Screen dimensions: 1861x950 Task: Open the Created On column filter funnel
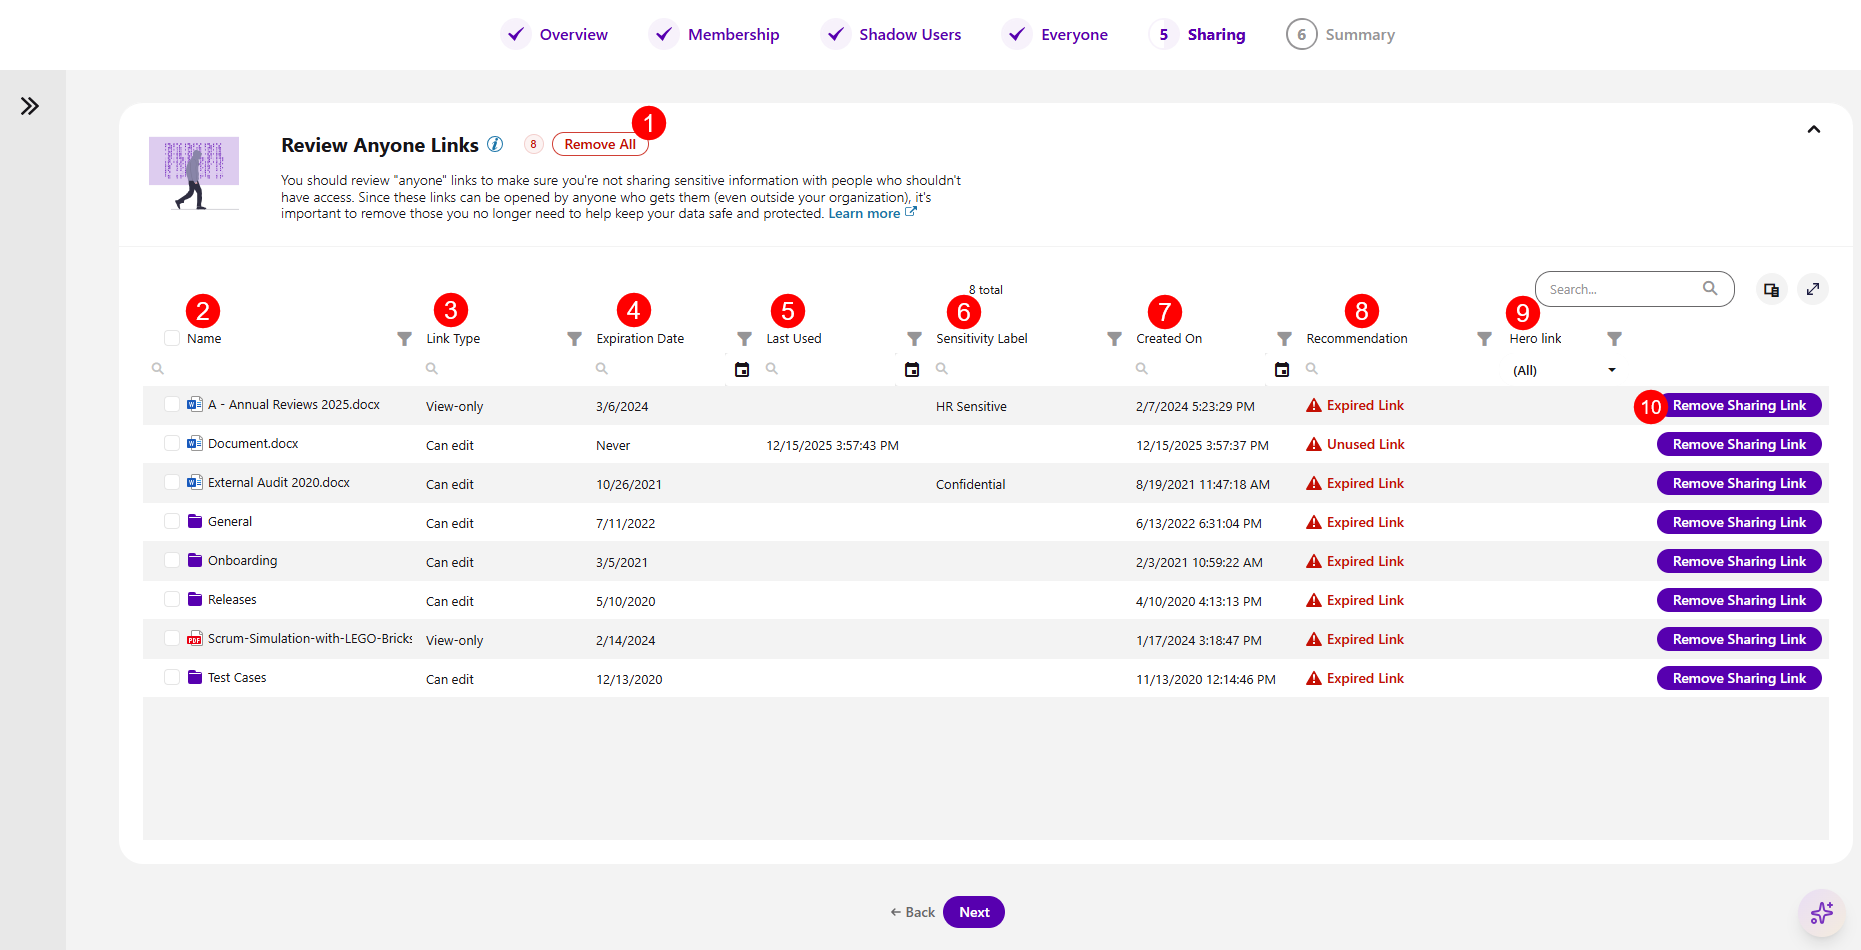point(1284,339)
